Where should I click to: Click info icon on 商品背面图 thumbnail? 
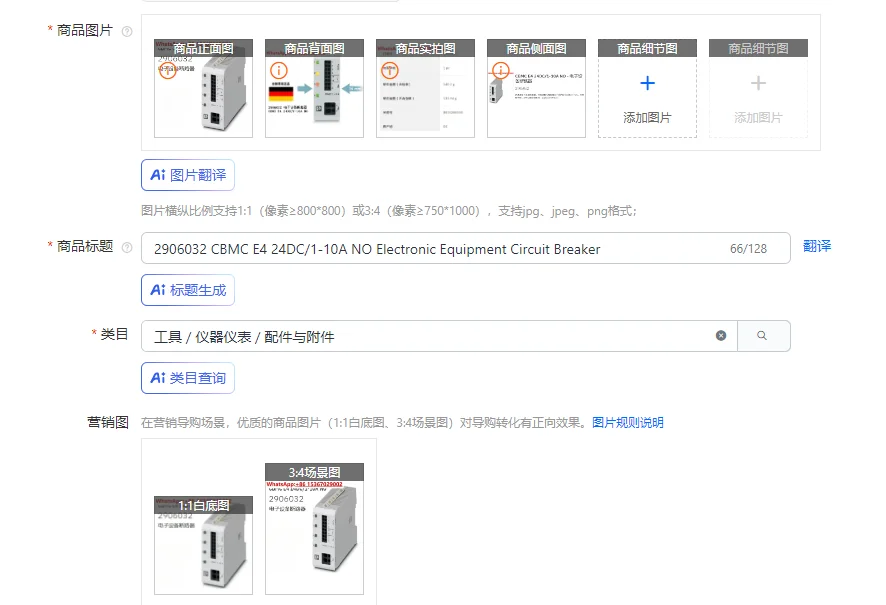click(x=279, y=71)
